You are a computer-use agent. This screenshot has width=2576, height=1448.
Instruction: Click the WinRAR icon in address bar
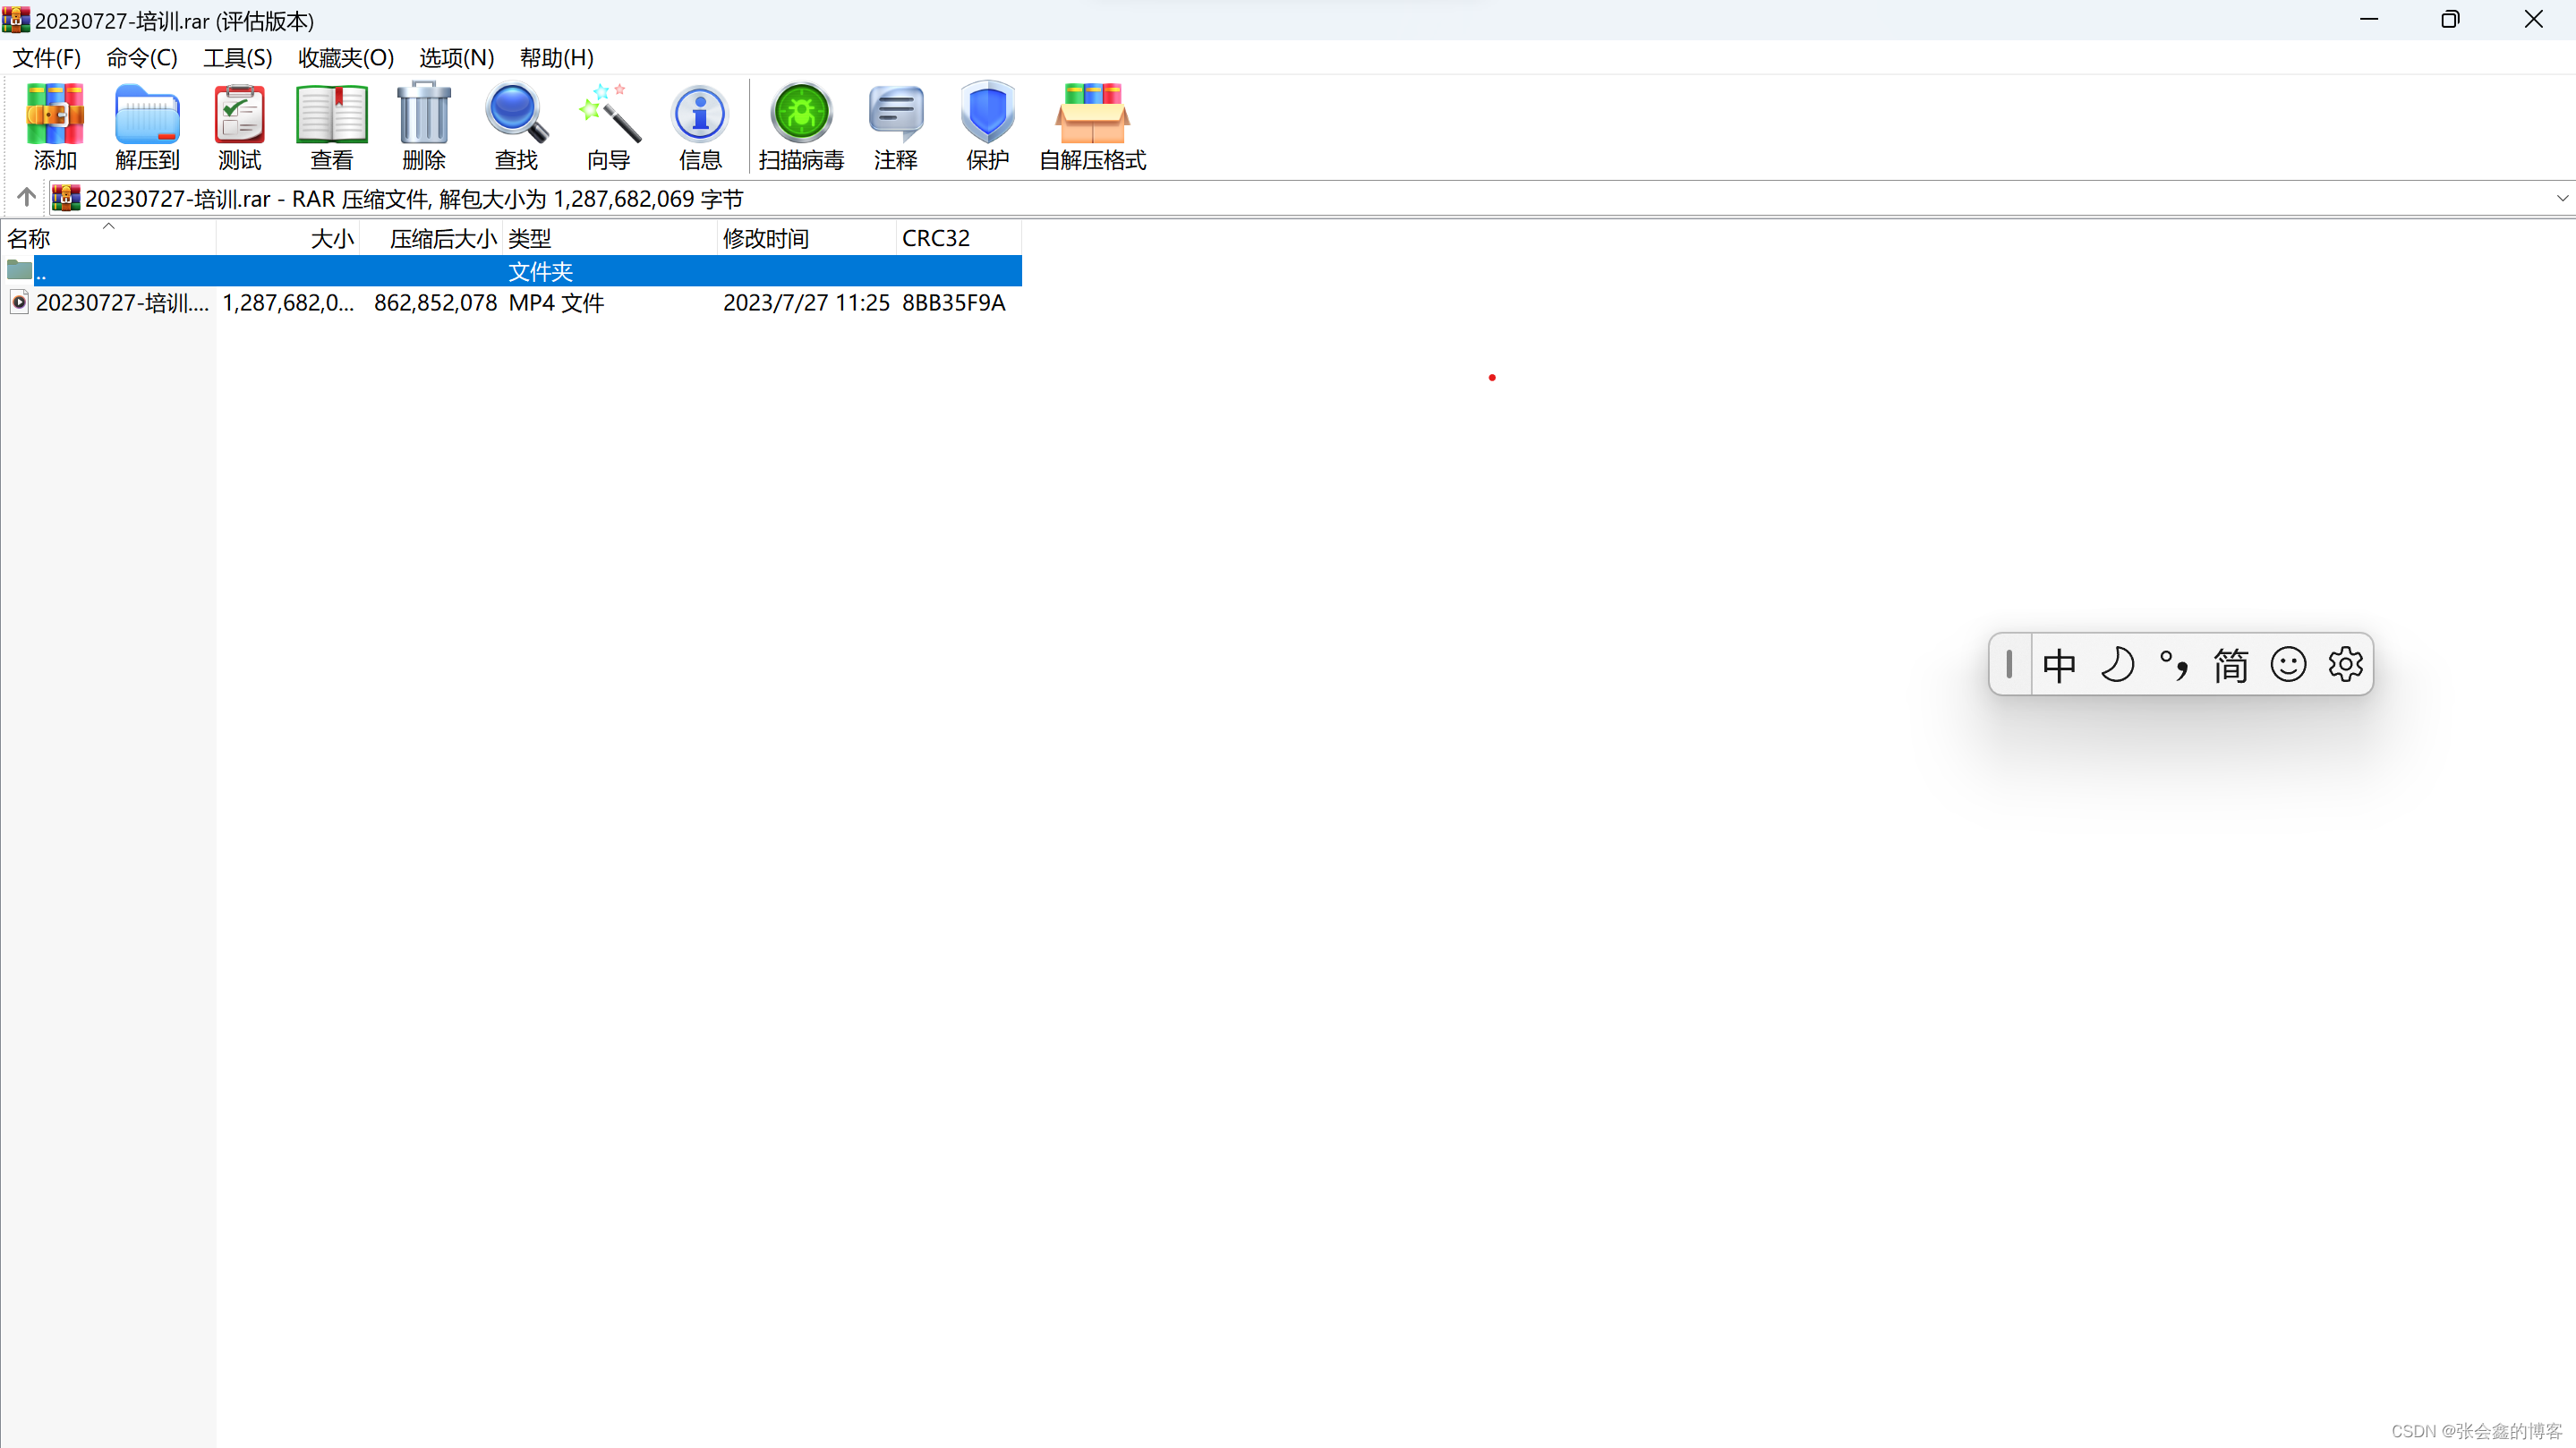66,198
